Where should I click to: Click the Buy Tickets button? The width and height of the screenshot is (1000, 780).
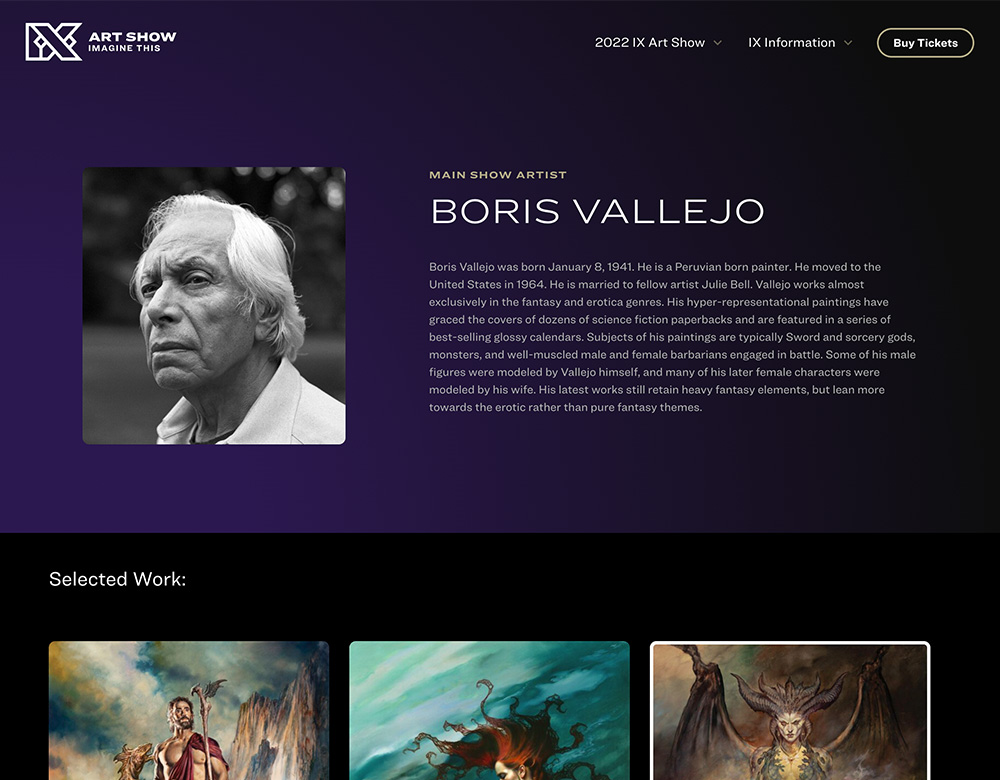click(925, 43)
